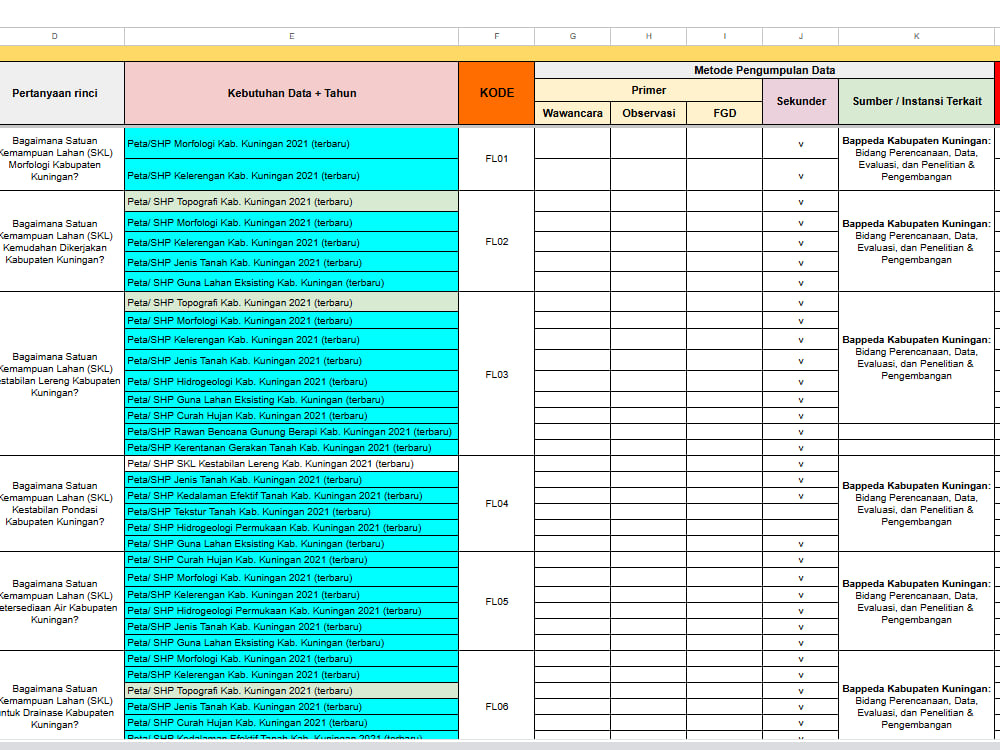Click green Topografi cell in FL06 group

(x=291, y=691)
